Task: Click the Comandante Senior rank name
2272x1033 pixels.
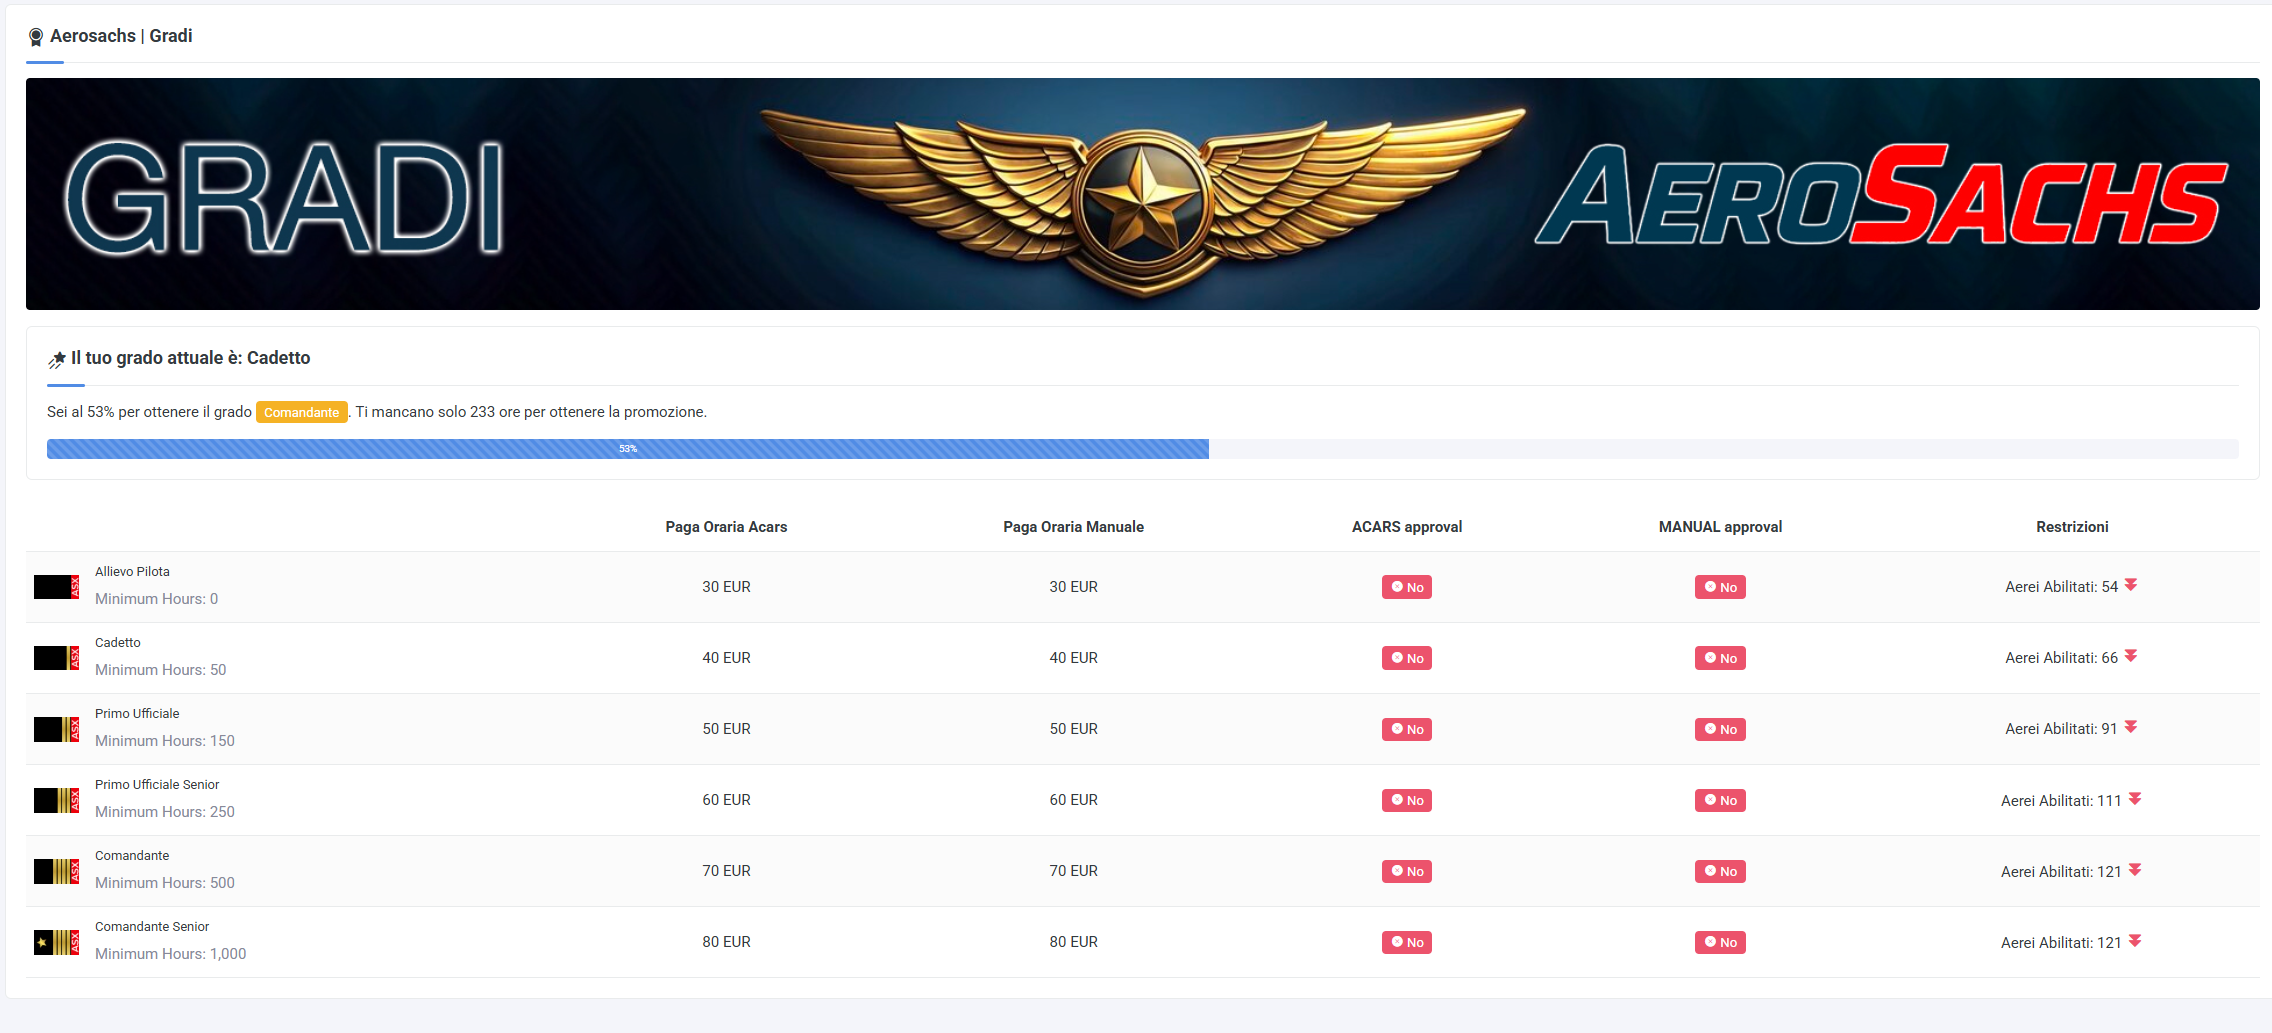Action: click(x=152, y=927)
